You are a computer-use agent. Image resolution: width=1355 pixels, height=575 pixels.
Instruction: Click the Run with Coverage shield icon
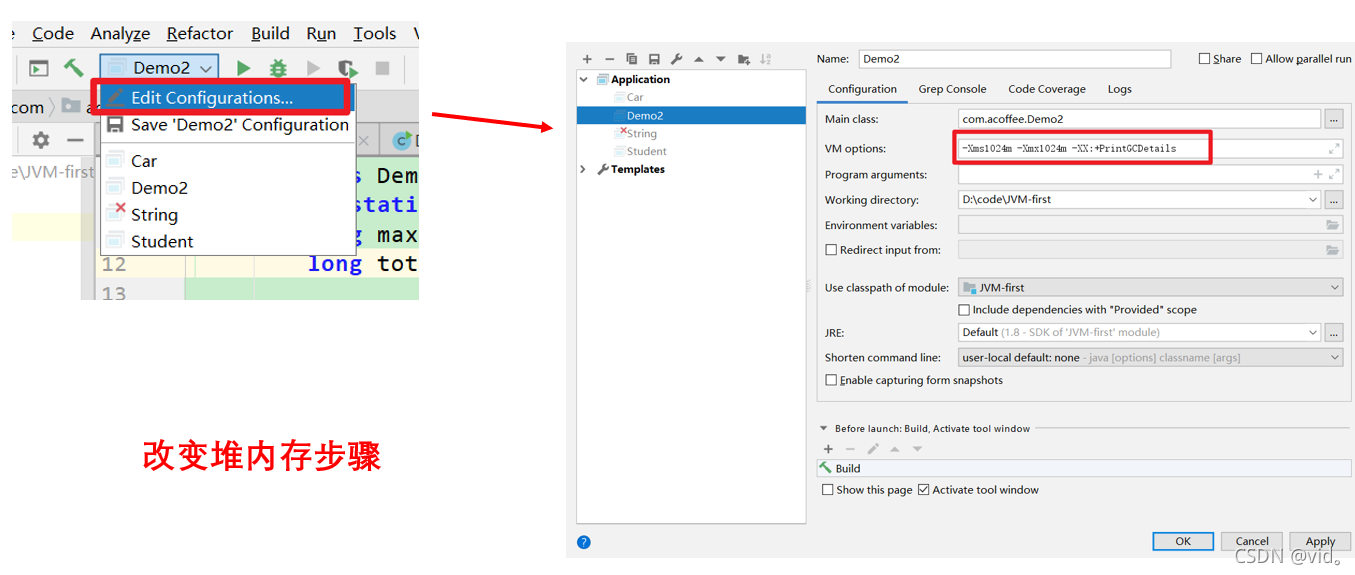click(347, 68)
